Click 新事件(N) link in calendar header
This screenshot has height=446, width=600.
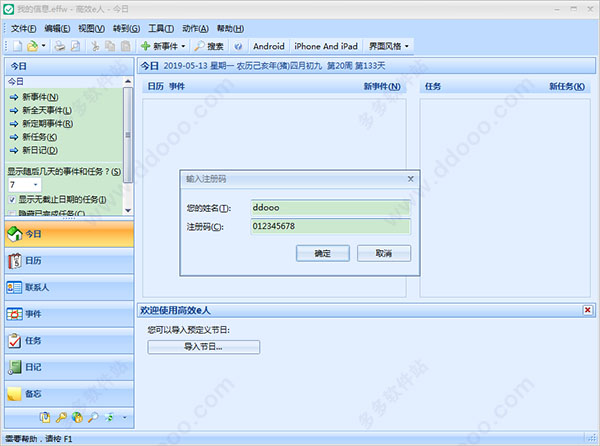coord(382,87)
